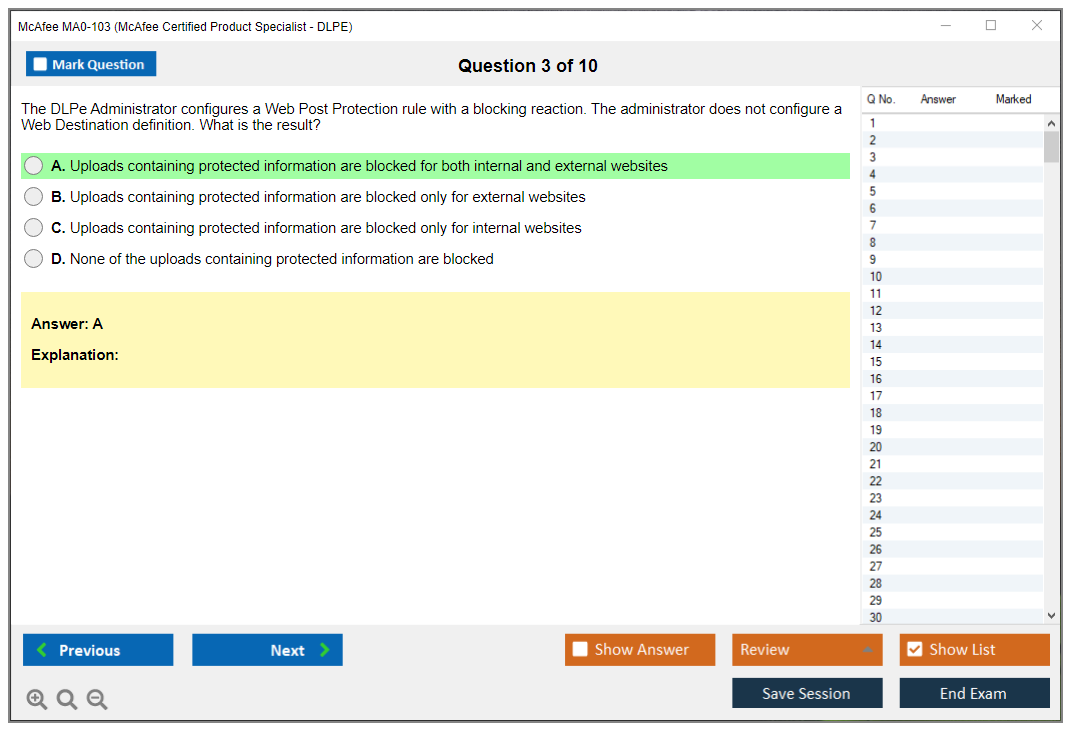Choose option B for external websites only

34,197
